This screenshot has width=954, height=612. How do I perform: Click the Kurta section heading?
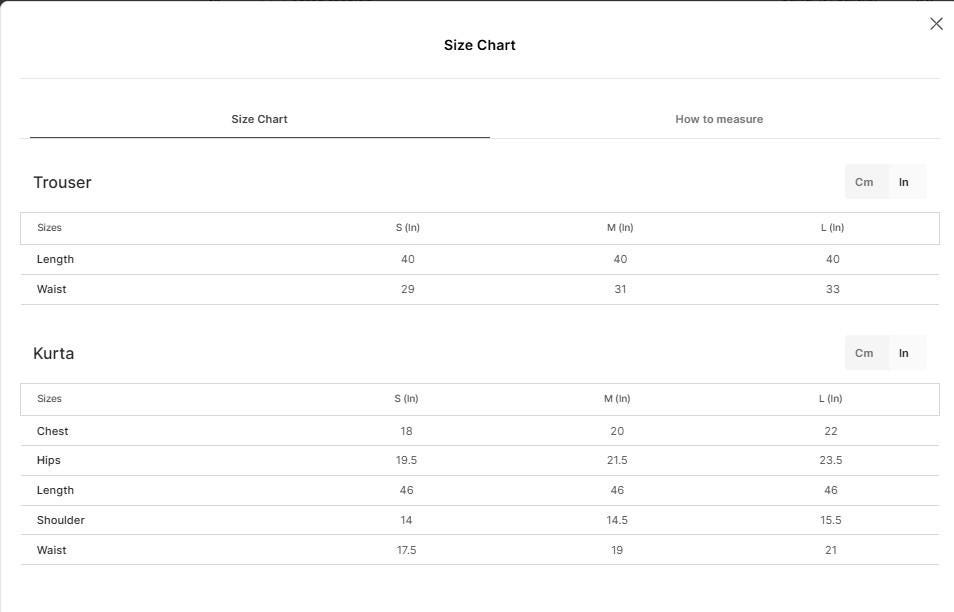[x=54, y=353]
